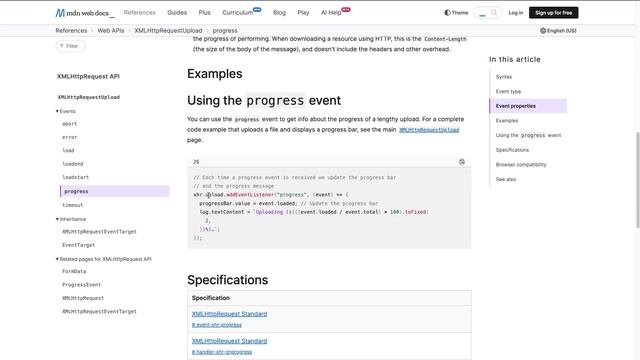Open second XMLHttpRequest Standard spec link
This screenshot has width=640, height=360.
[x=229, y=341]
